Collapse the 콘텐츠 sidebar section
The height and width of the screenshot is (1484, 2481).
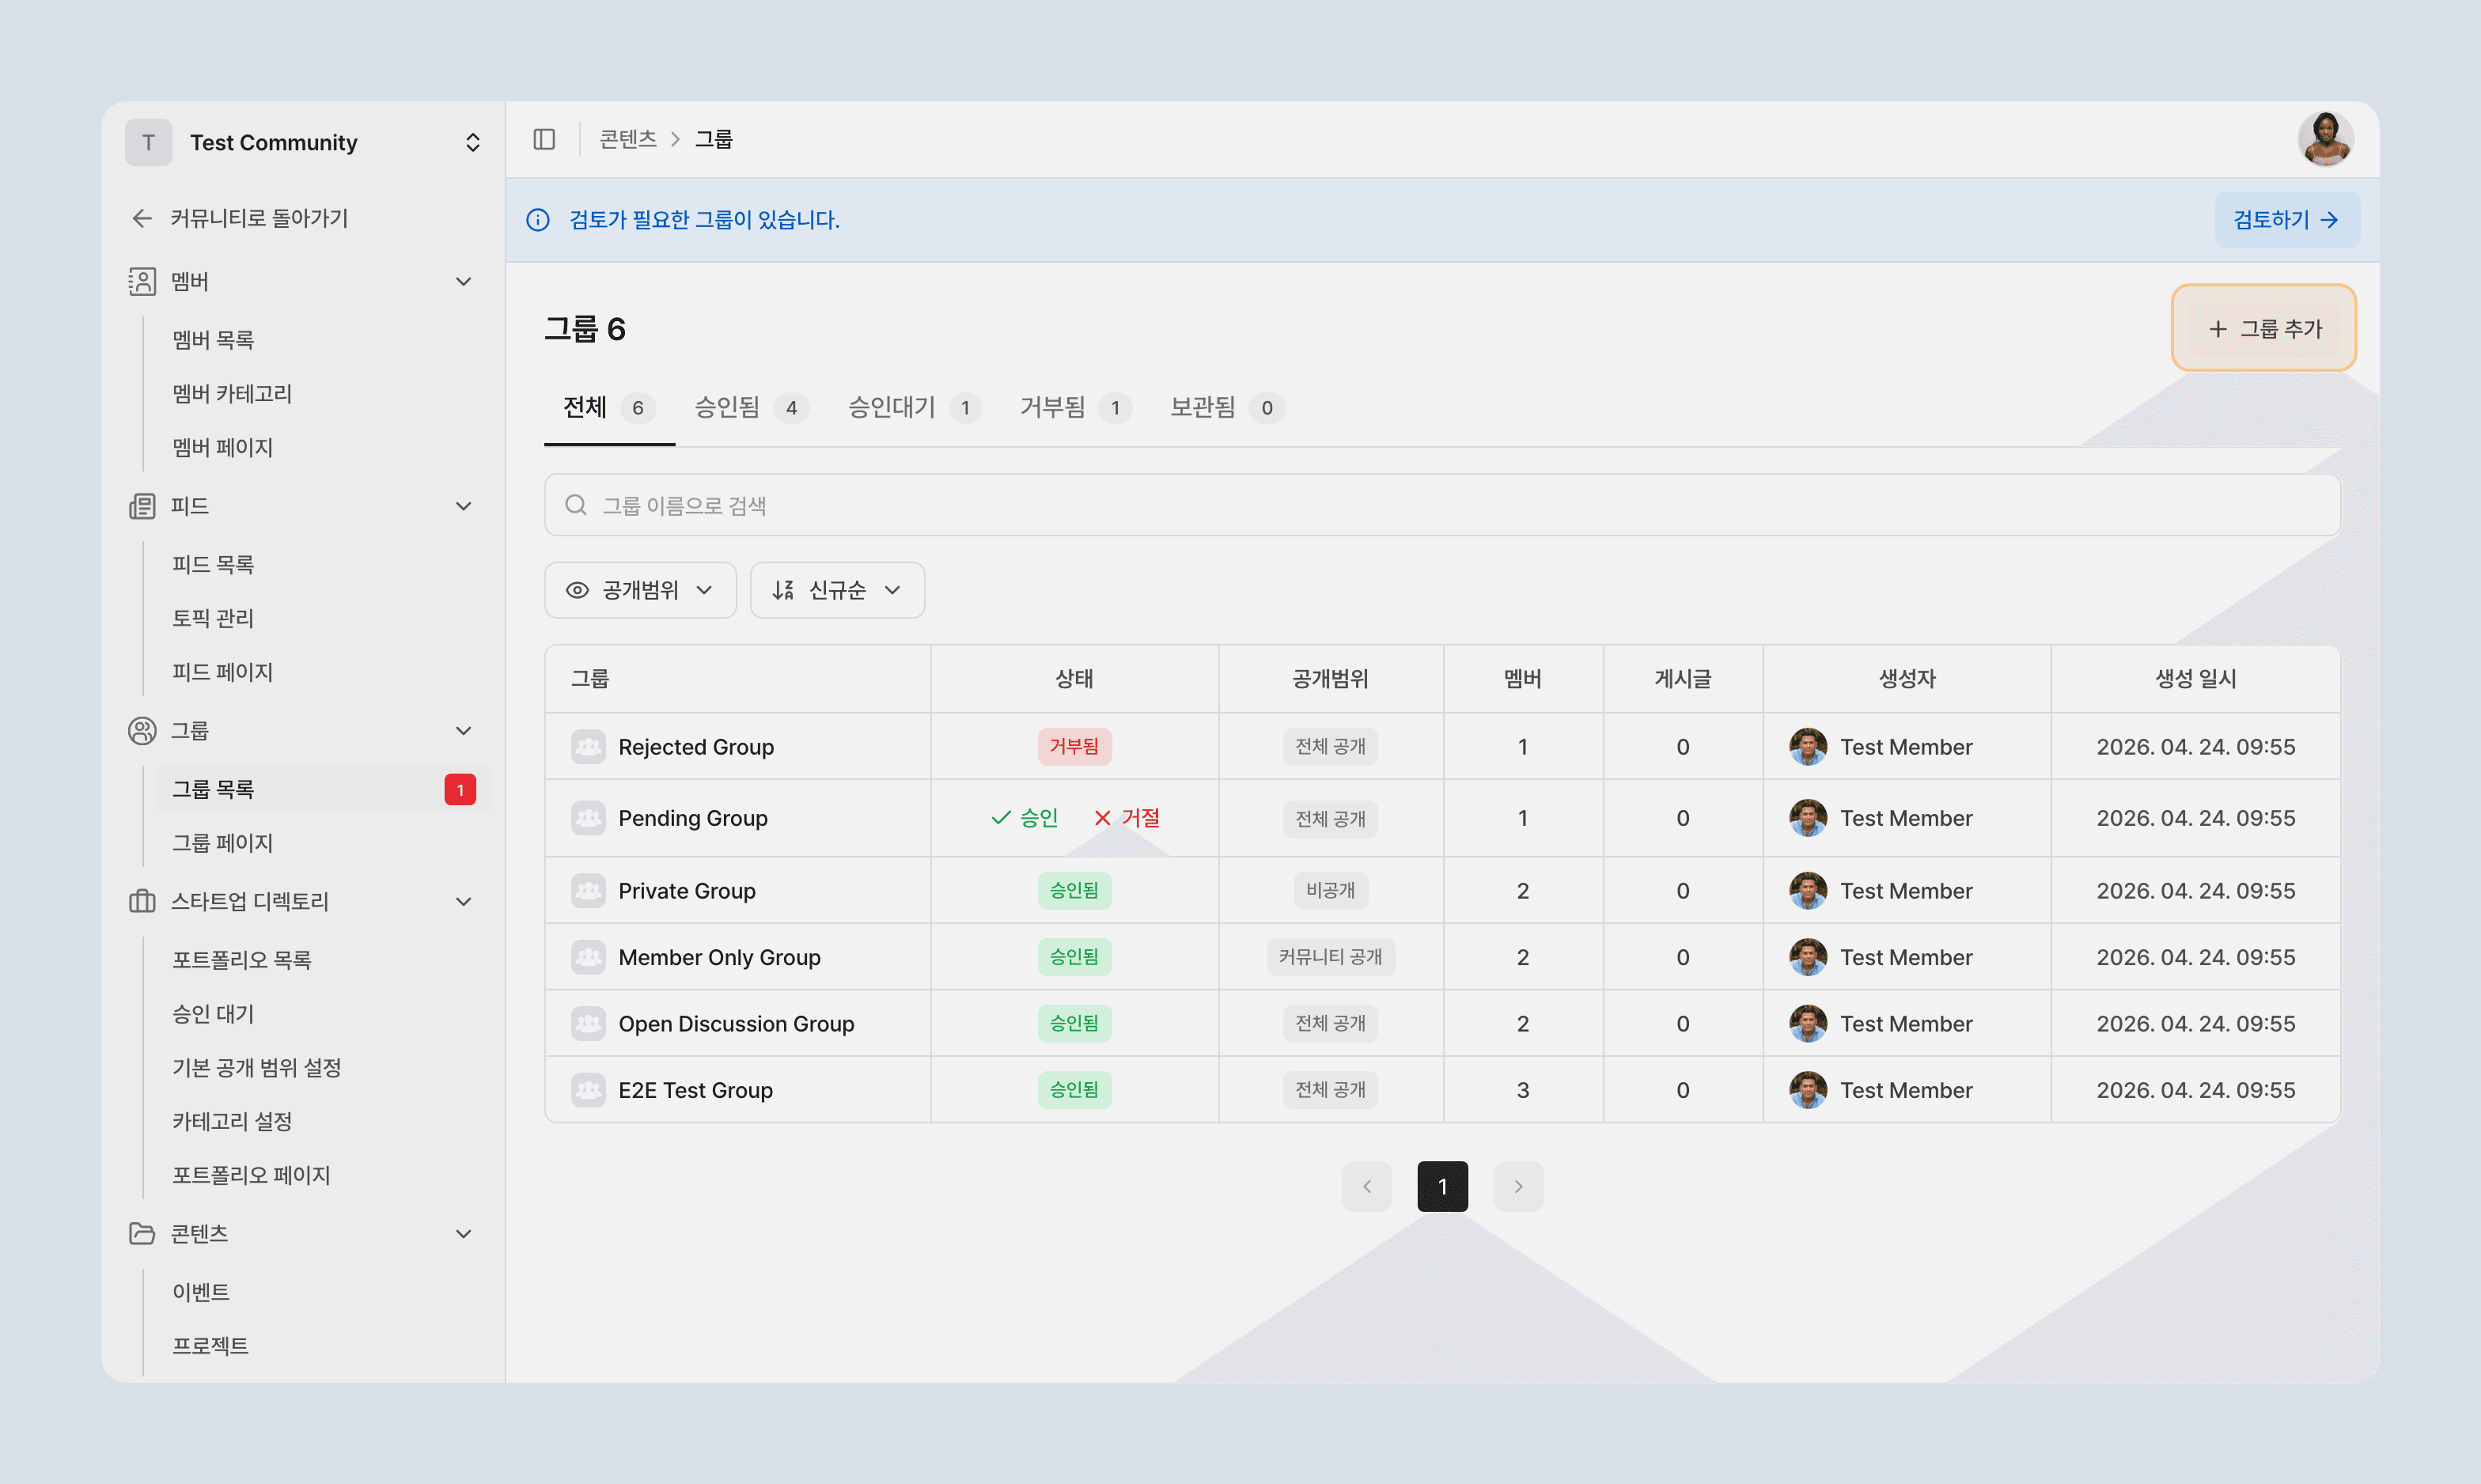[464, 1234]
